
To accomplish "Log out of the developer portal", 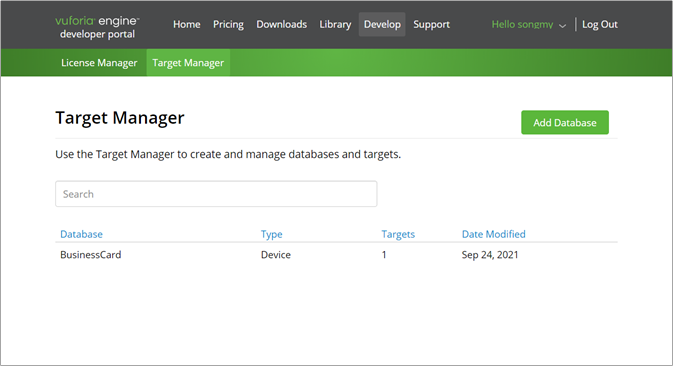I will click(600, 24).
